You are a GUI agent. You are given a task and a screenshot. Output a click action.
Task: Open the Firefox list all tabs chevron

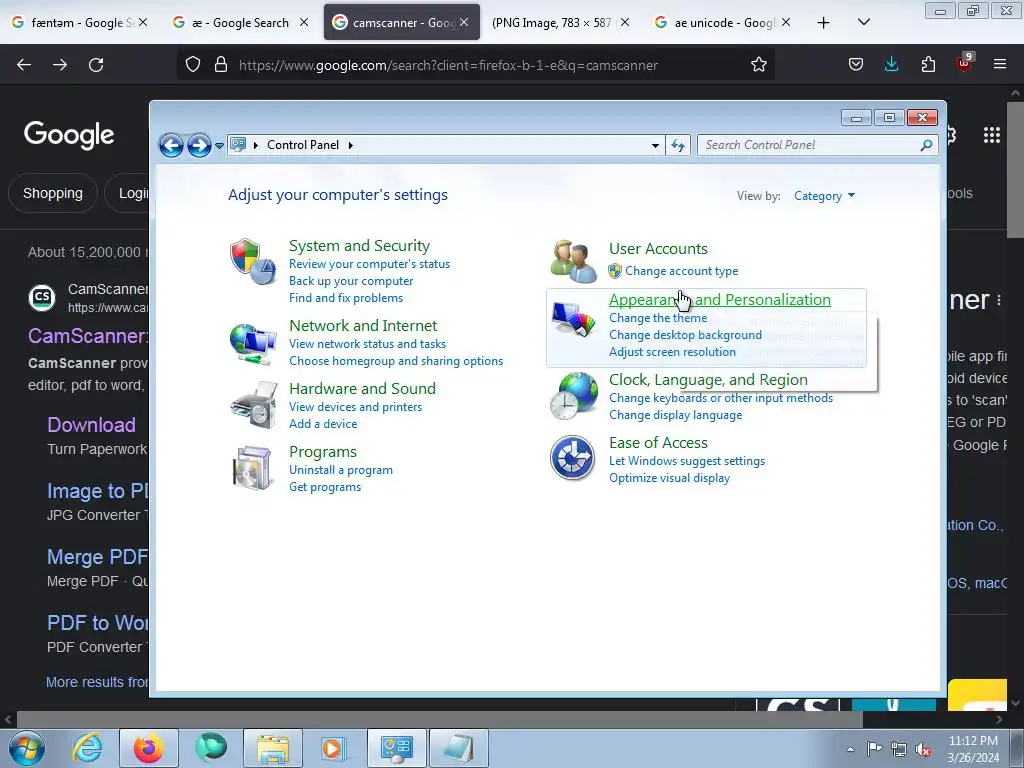tap(863, 22)
